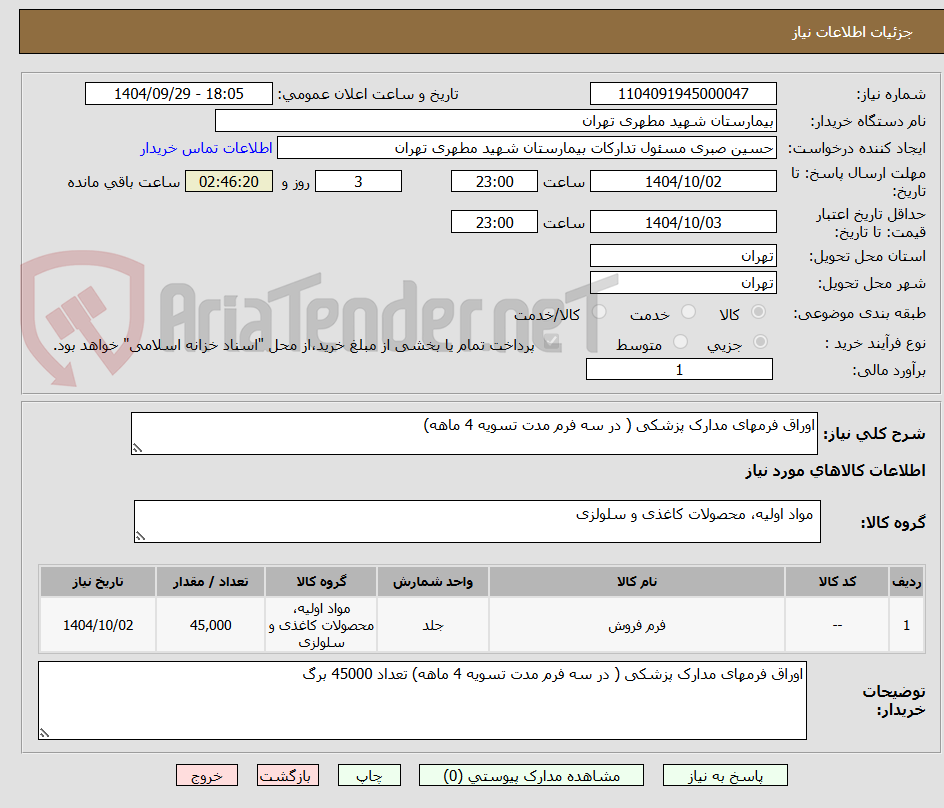This screenshot has height=808, width=944.
Task: Click the خروج exit button
Action: coord(206,775)
